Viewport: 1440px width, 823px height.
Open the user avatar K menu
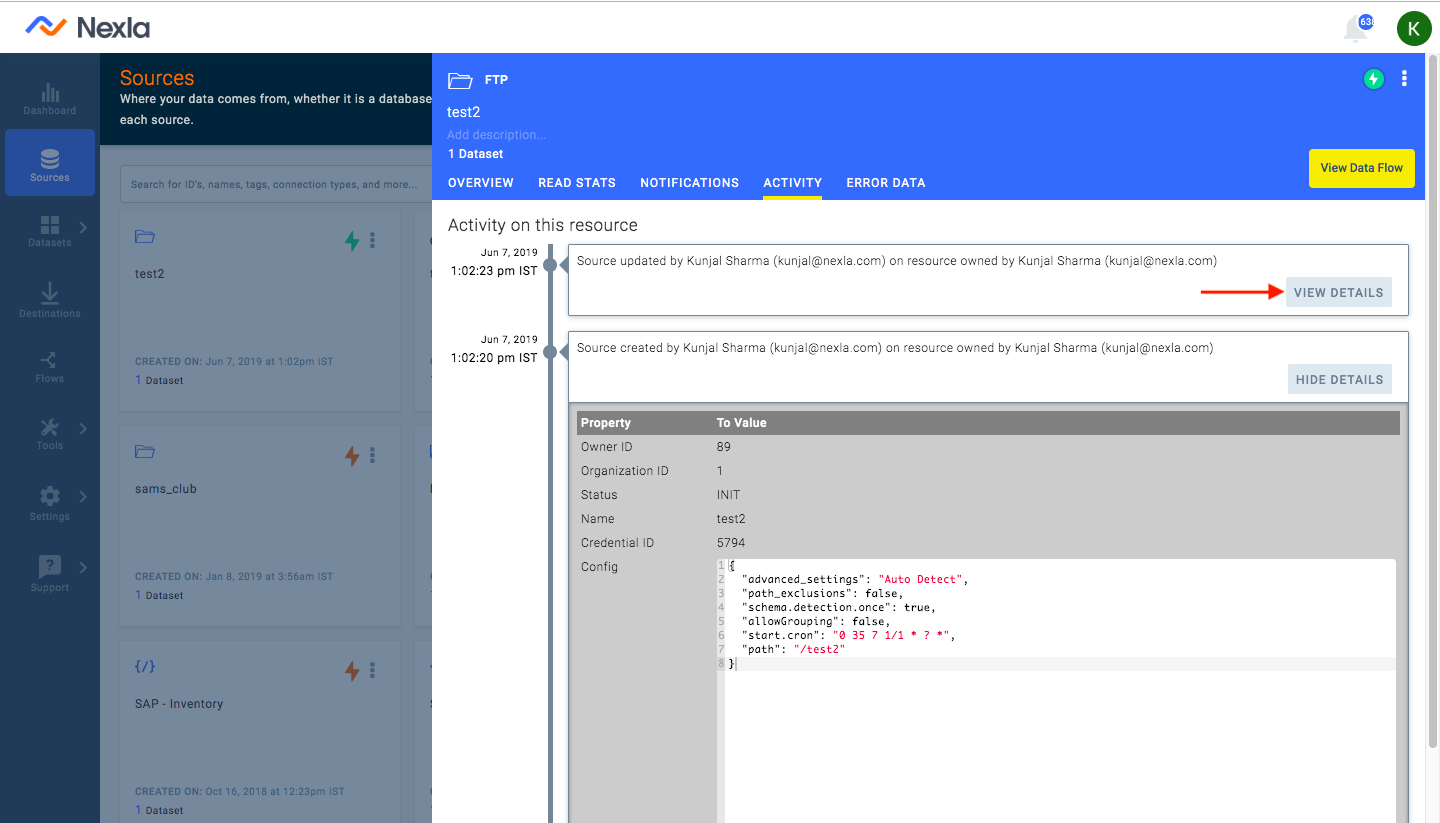point(1414,29)
